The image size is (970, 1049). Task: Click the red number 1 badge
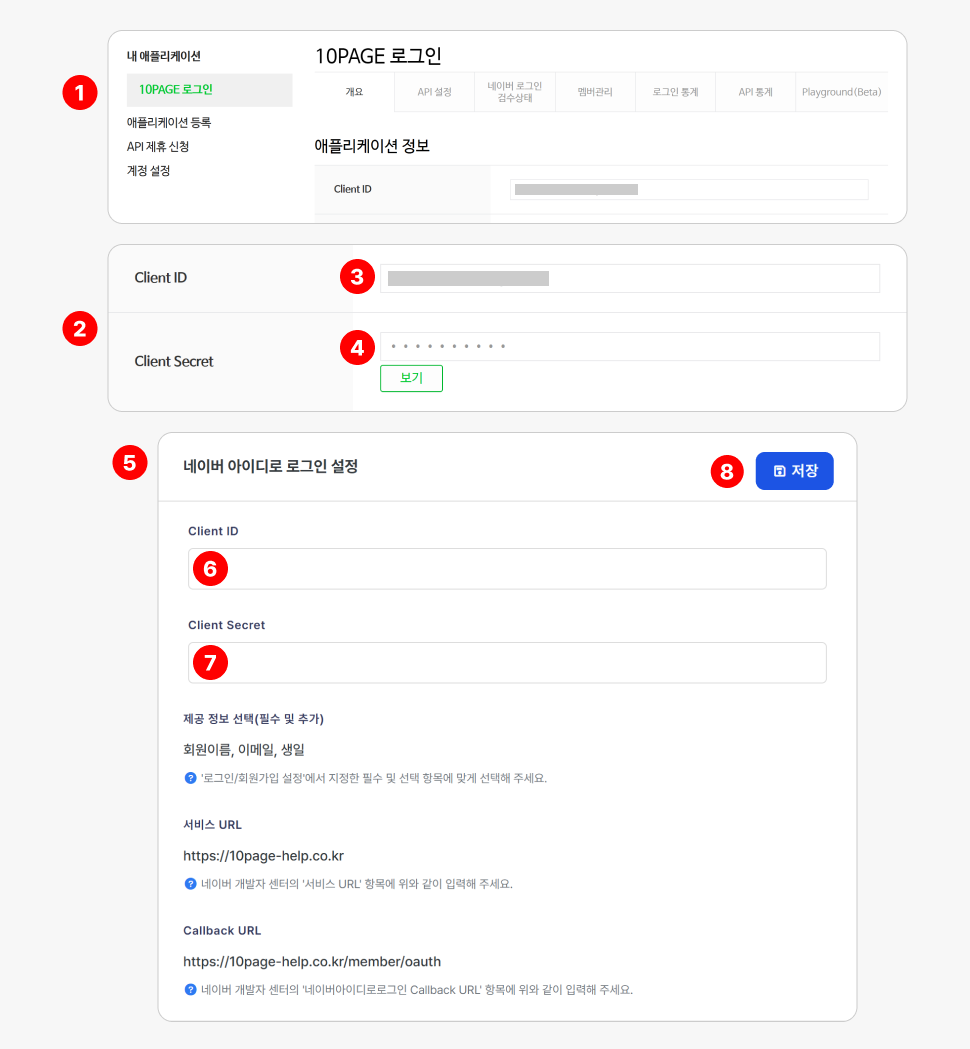pyautogui.click(x=79, y=93)
